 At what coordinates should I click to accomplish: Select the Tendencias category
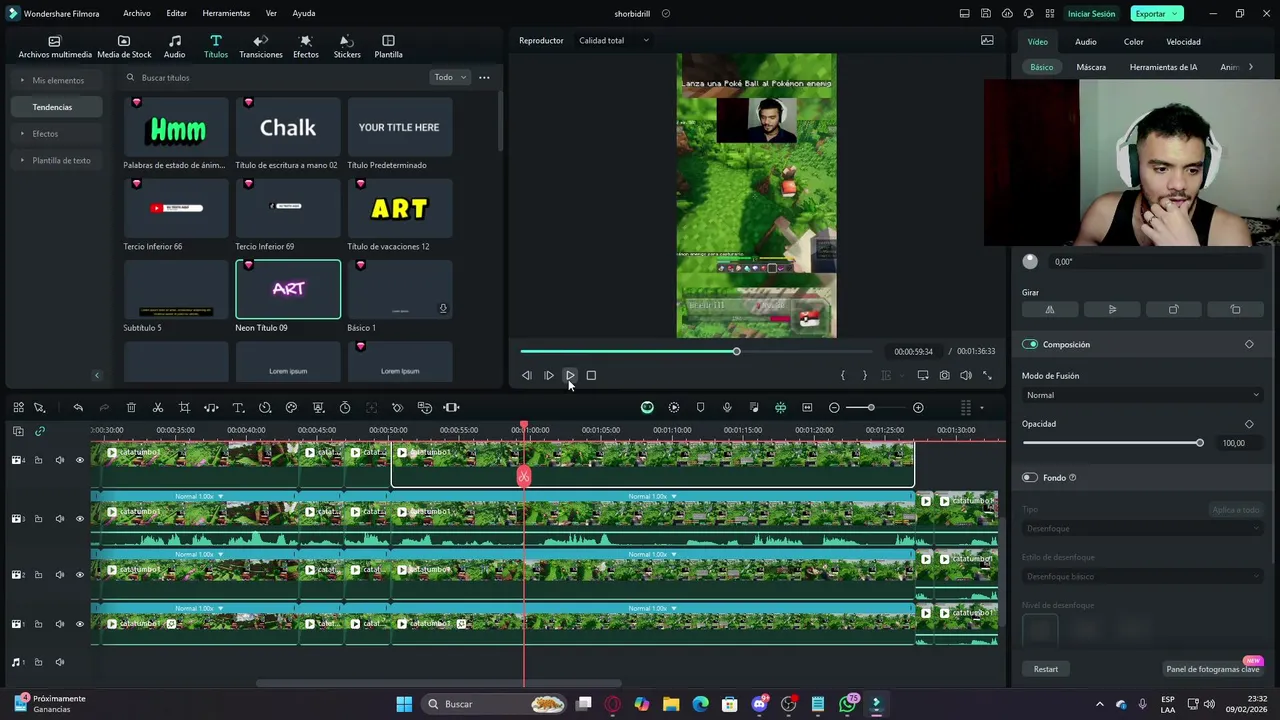[57, 107]
